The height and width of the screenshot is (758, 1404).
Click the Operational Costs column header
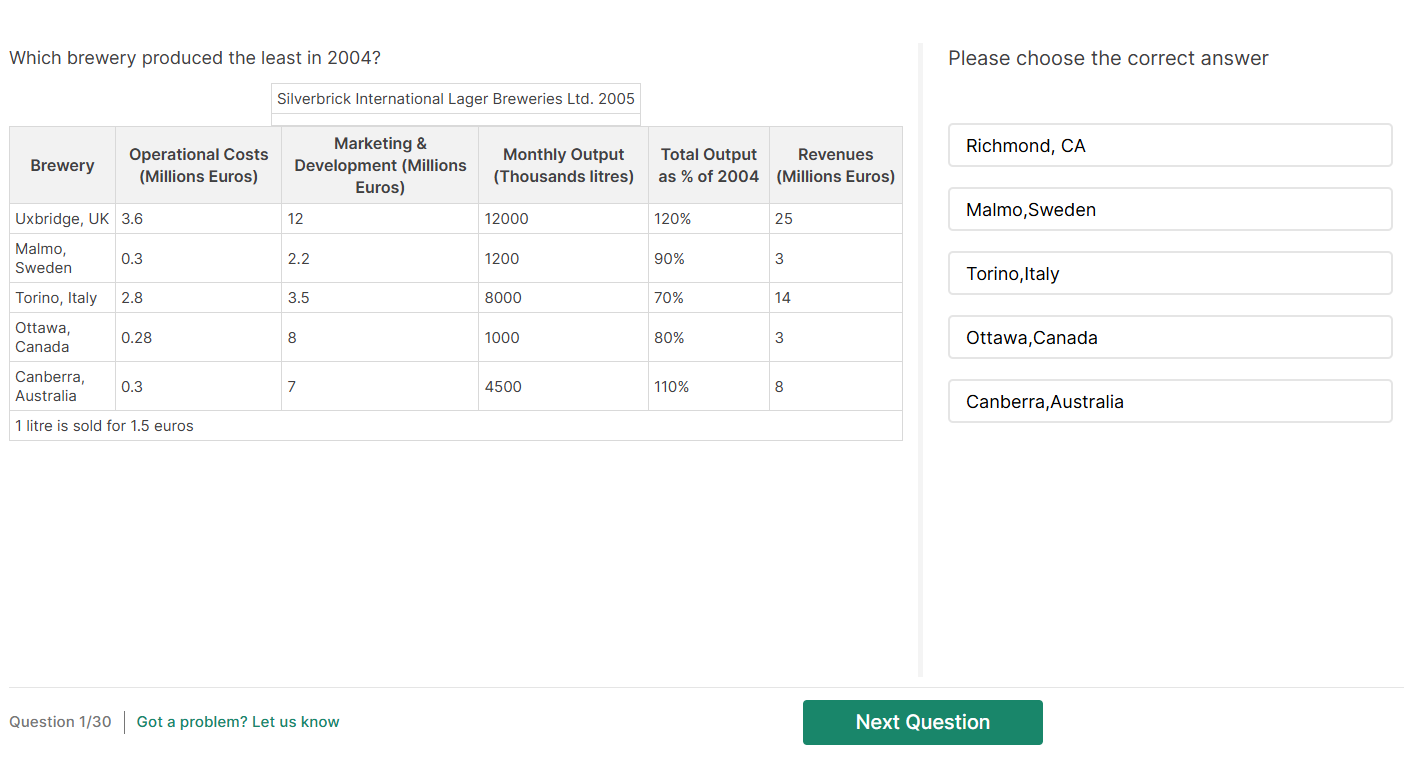click(x=198, y=166)
